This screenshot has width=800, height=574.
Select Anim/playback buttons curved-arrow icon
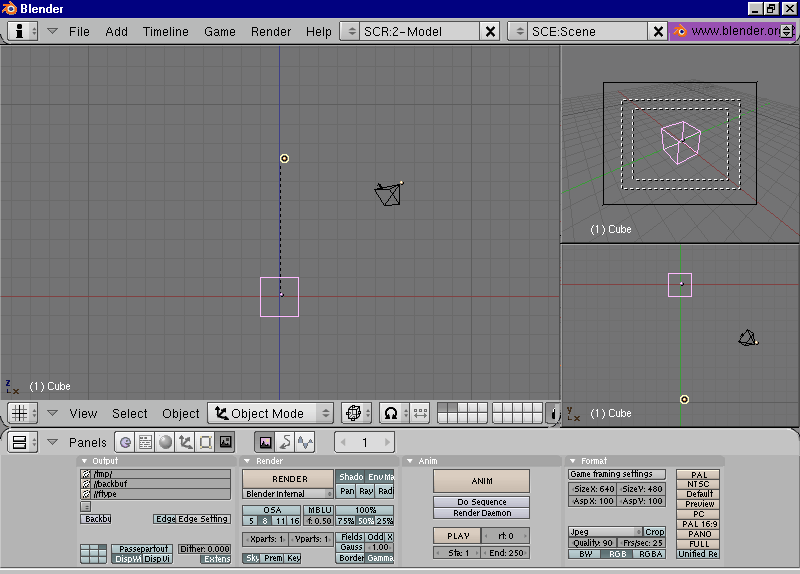pyautogui.click(x=285, y=442)
